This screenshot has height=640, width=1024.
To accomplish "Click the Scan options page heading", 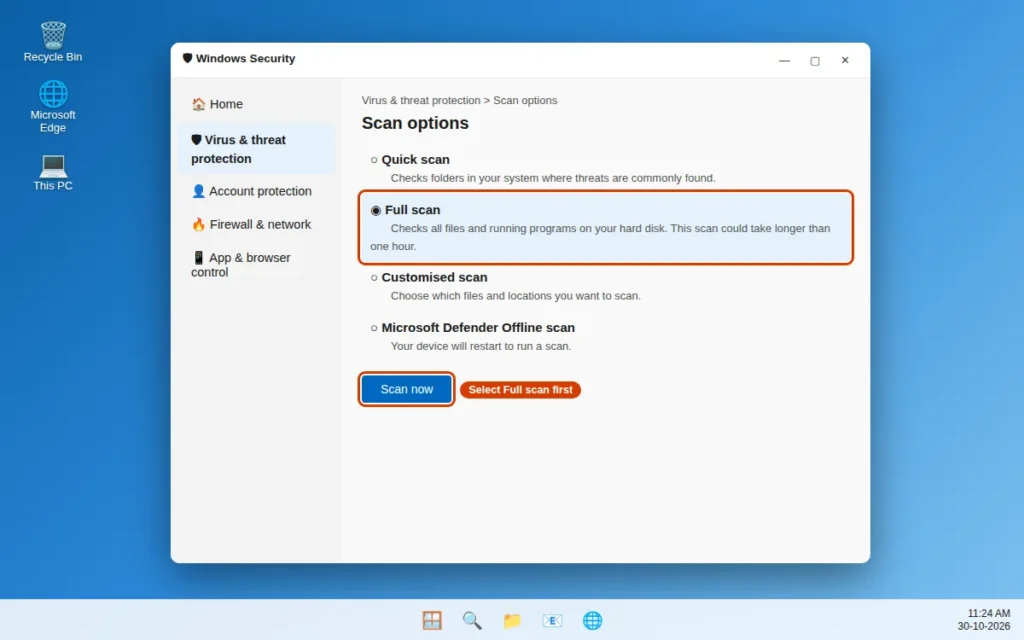I will click(x=415, y=123).
